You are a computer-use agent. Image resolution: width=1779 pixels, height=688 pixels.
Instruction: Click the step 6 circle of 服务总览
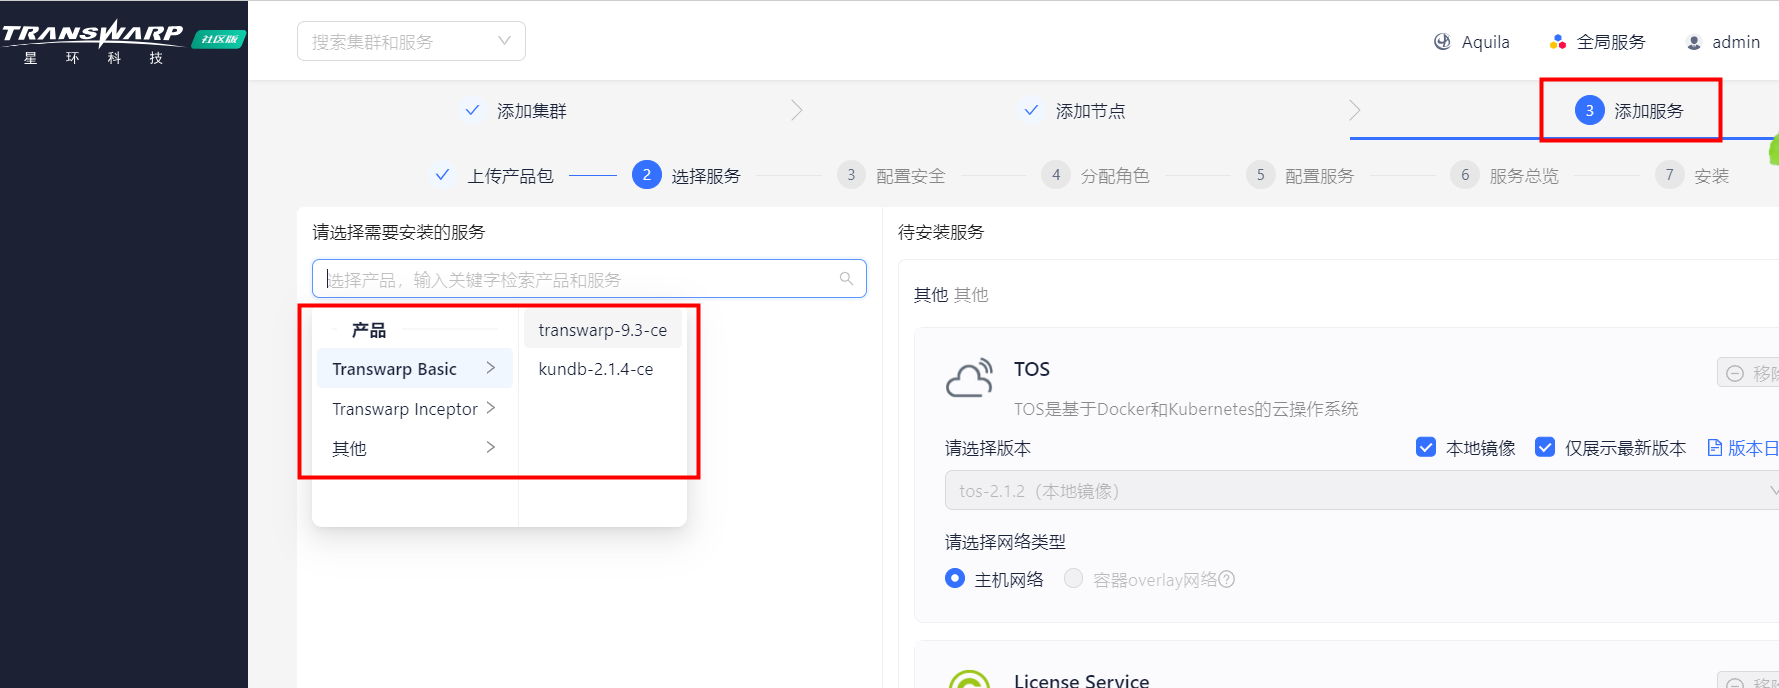click(1465, 175)
